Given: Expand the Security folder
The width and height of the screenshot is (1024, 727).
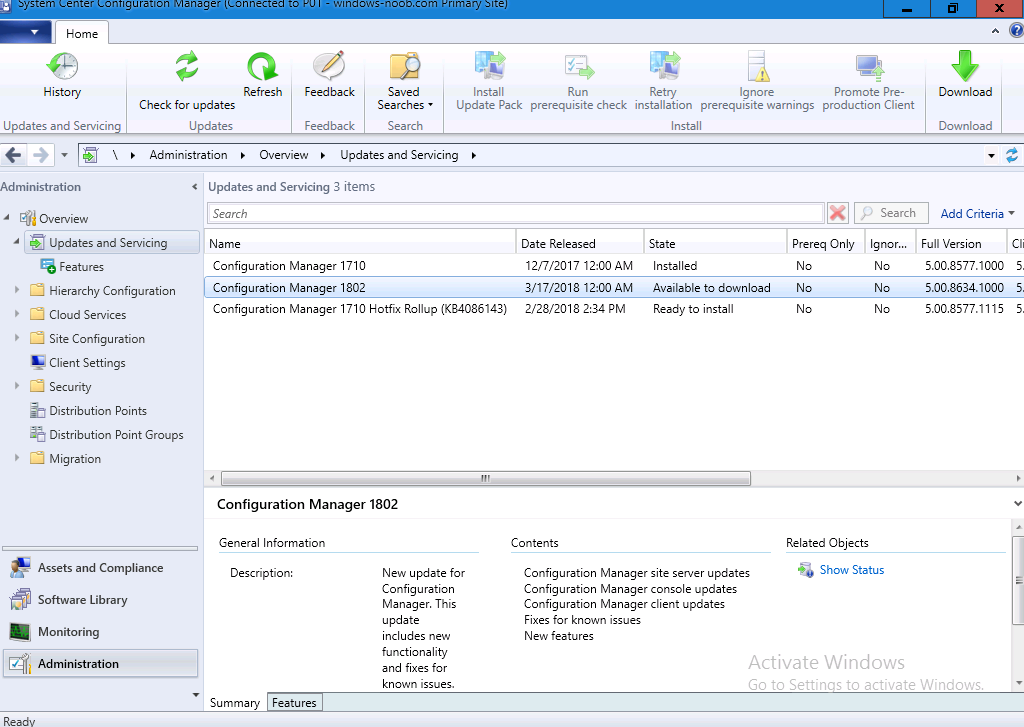Looking at the screenshot, I should point(16,386).
